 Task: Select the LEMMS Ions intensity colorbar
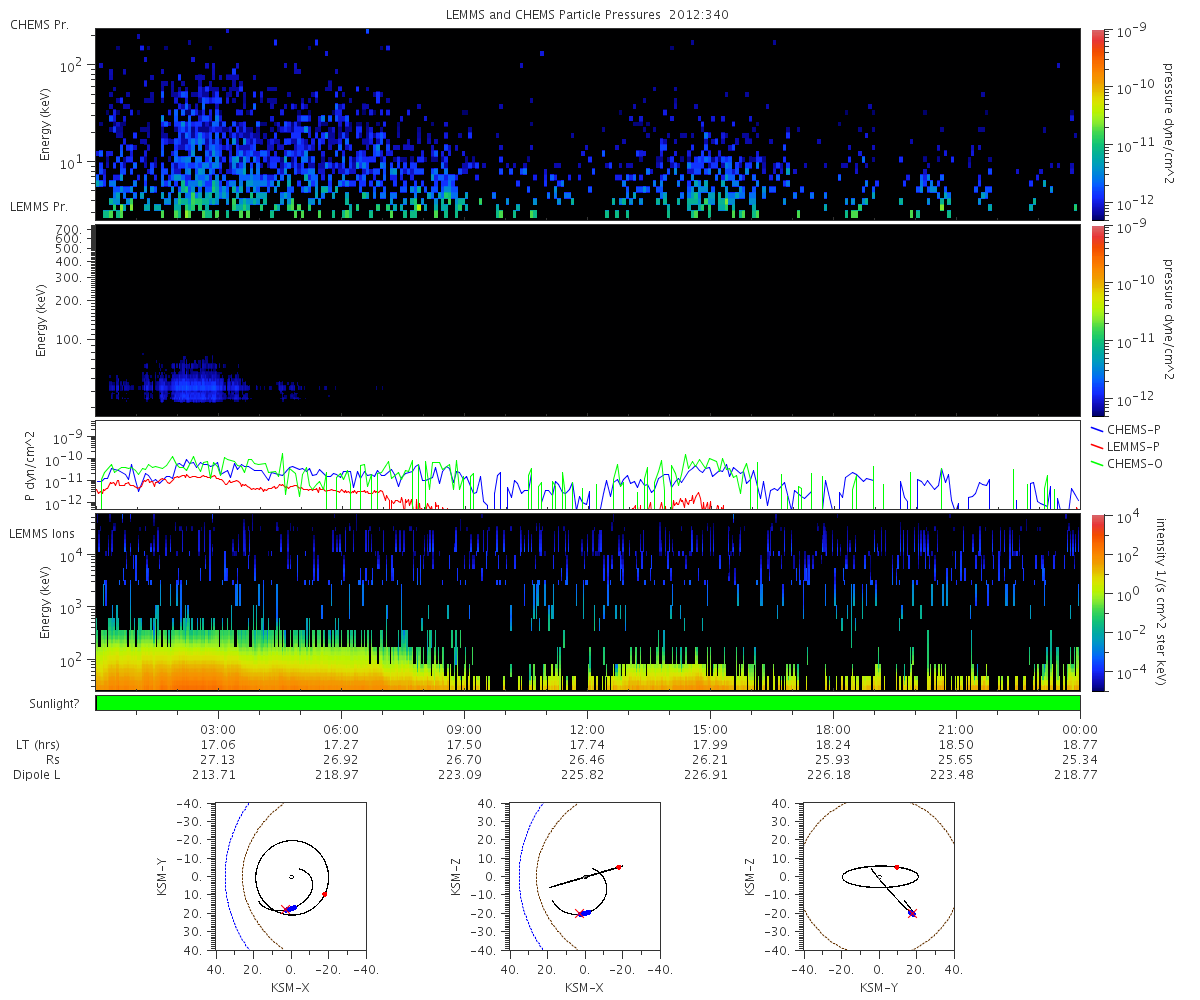coord(1097,602)
